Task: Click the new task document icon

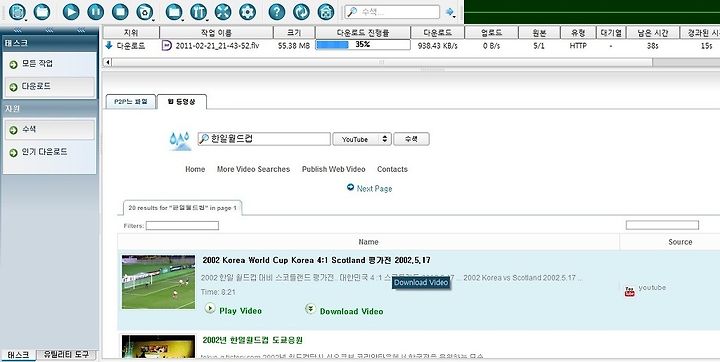Action: 17,11
